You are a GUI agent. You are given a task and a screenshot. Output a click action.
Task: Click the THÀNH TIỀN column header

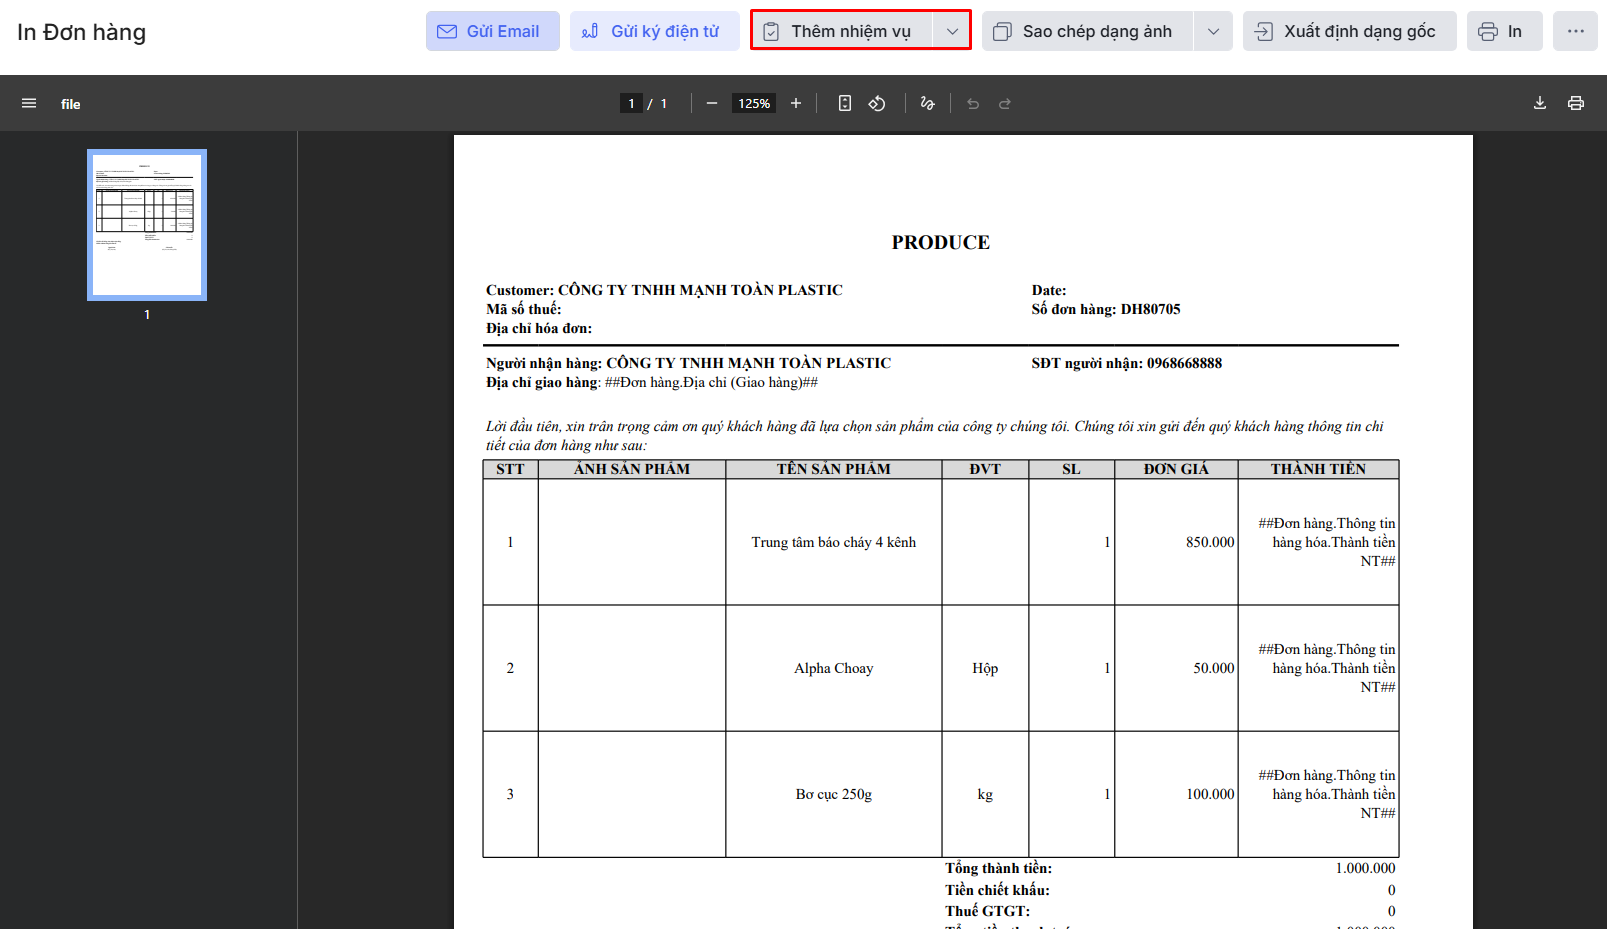click(1318, 469)
